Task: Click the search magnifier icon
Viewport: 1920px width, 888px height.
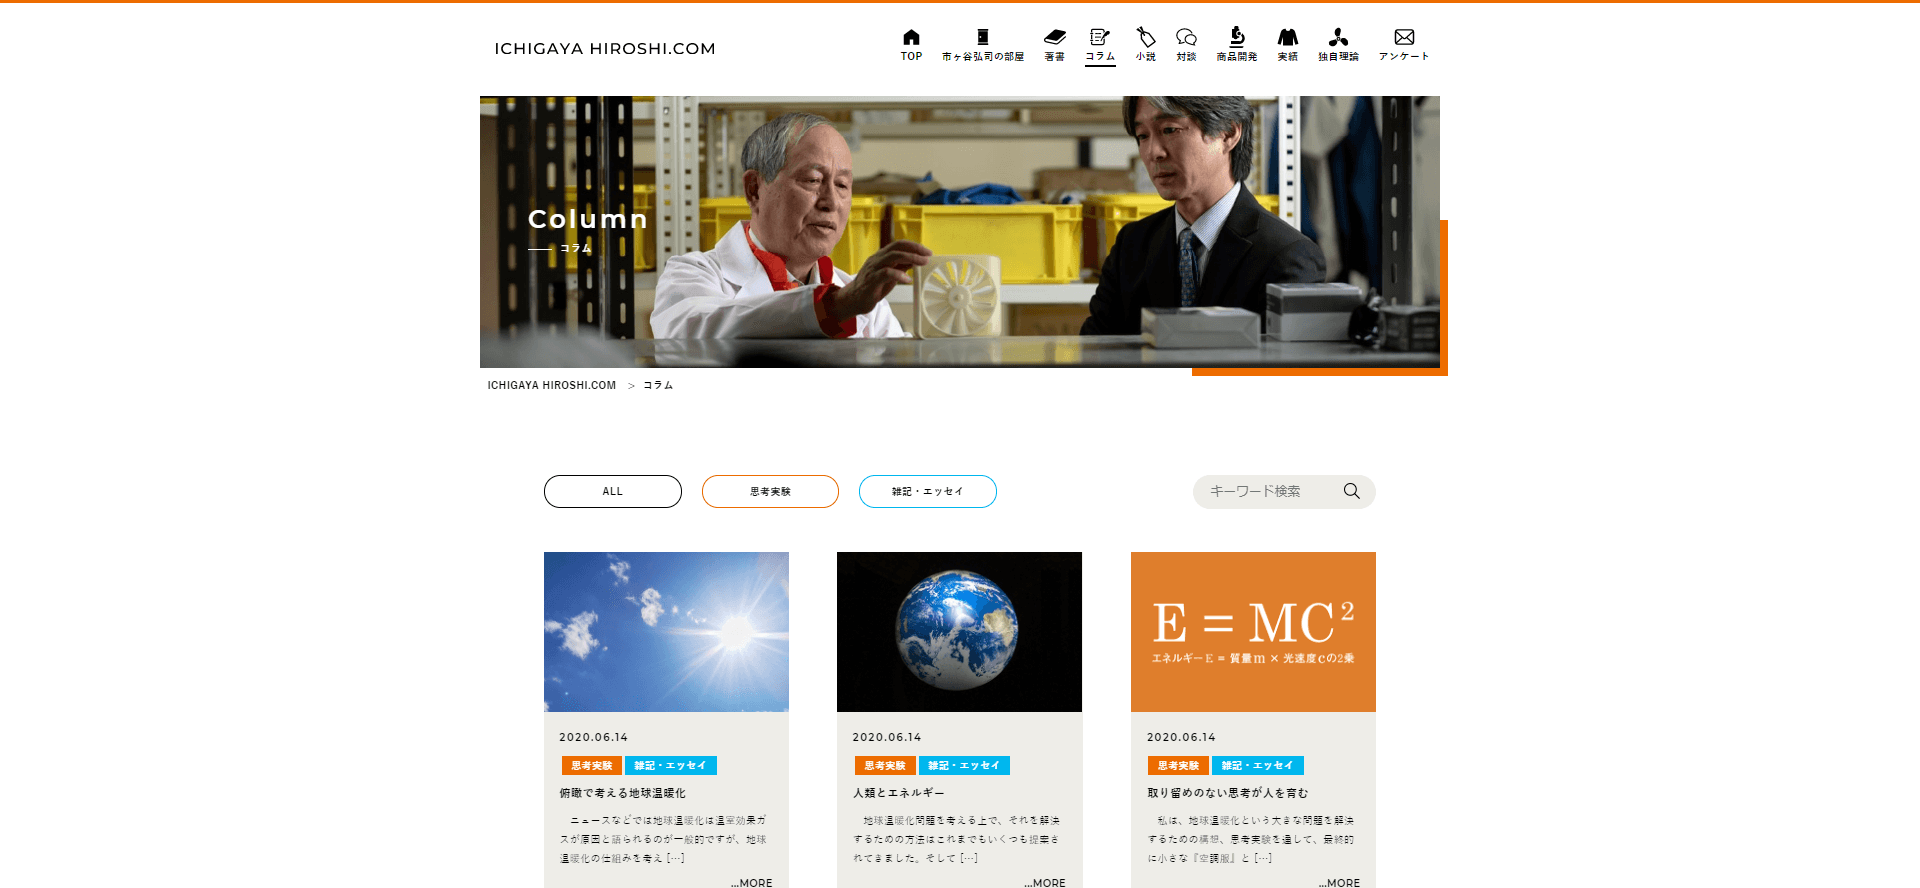Action: tap(1351, 491)
